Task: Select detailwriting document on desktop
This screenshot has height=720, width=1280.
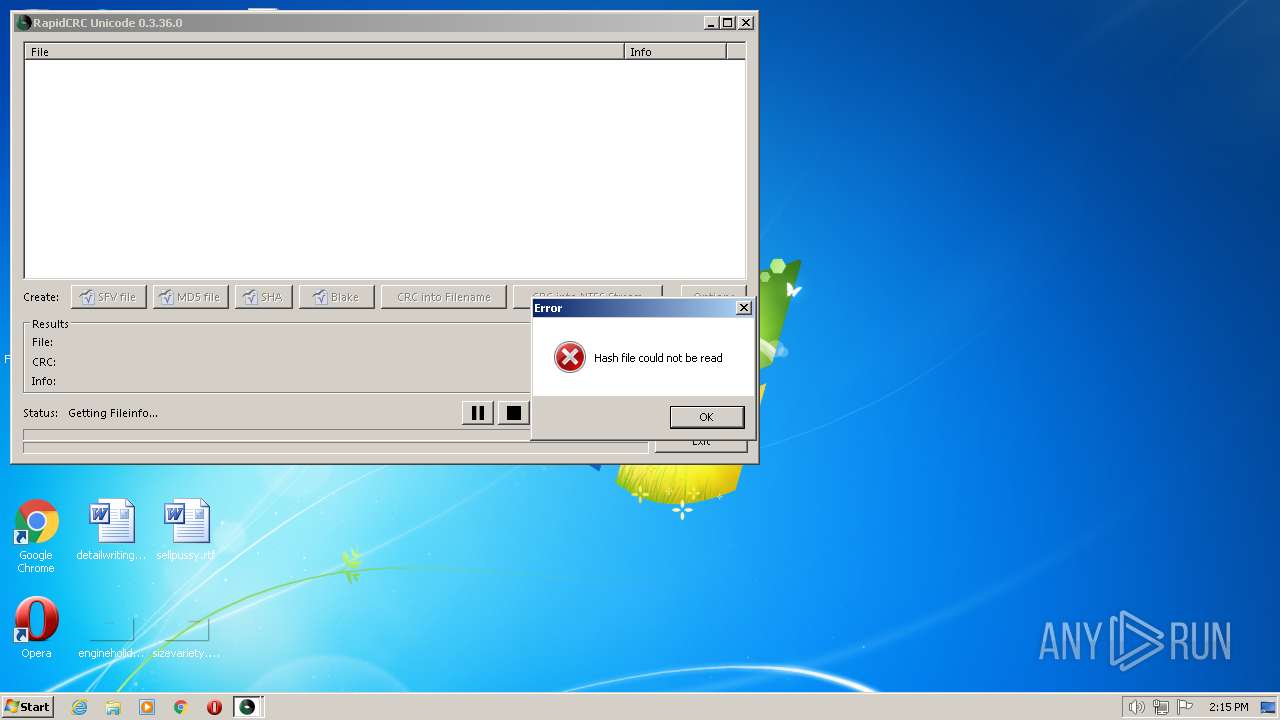Action: [x=111, y=530]
